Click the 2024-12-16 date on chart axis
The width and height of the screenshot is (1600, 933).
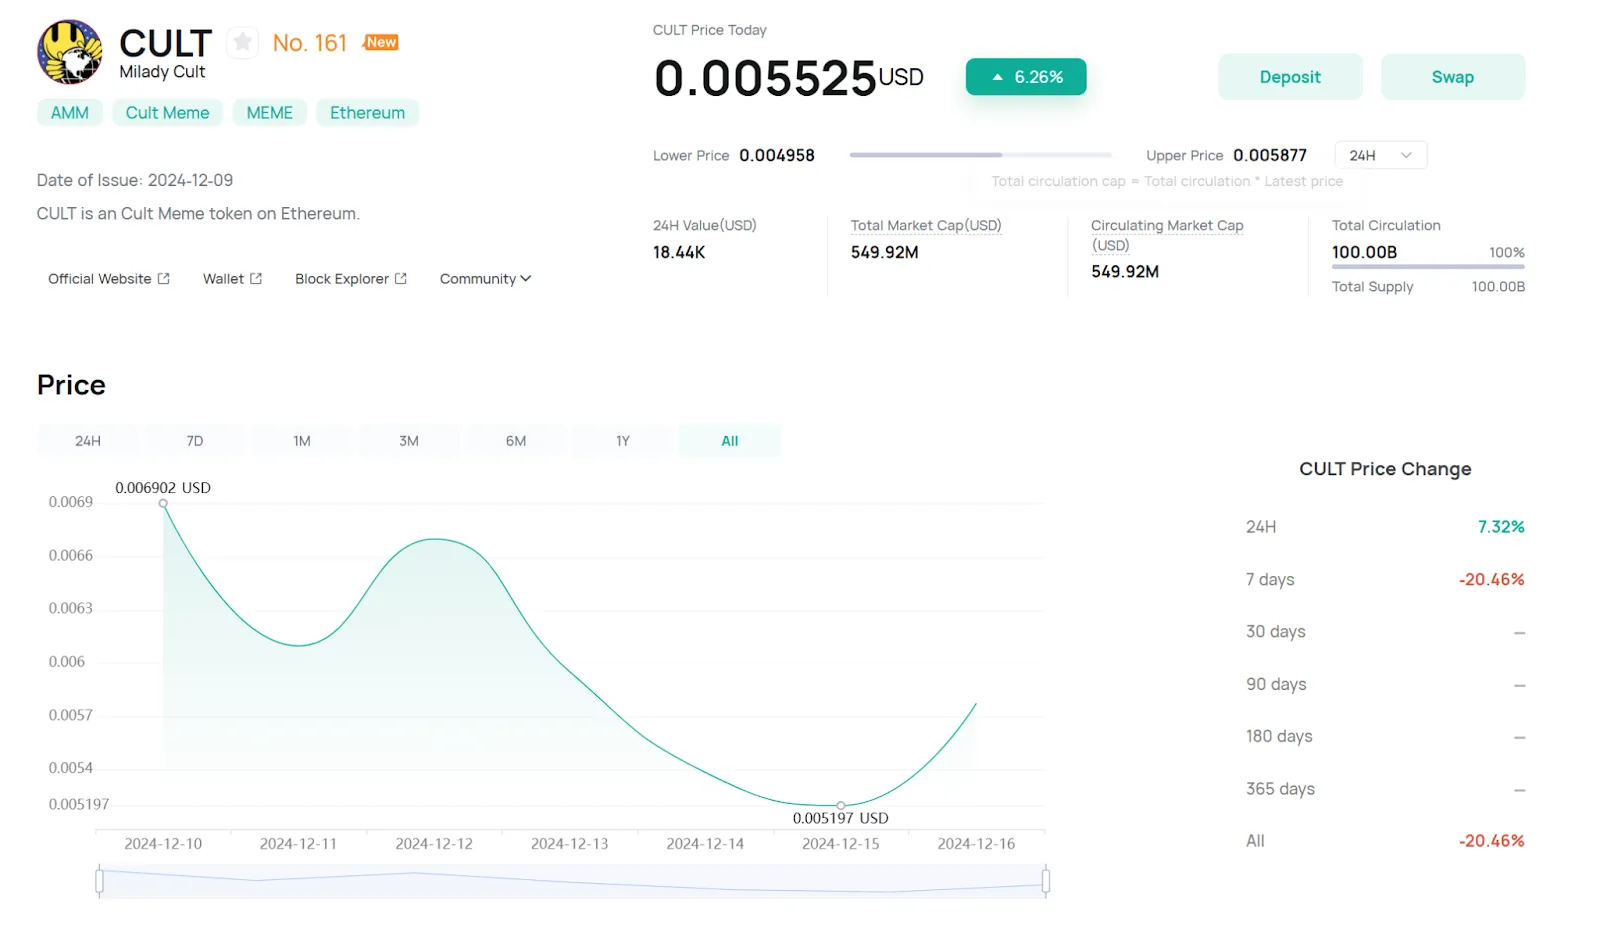tap(976, 844)
